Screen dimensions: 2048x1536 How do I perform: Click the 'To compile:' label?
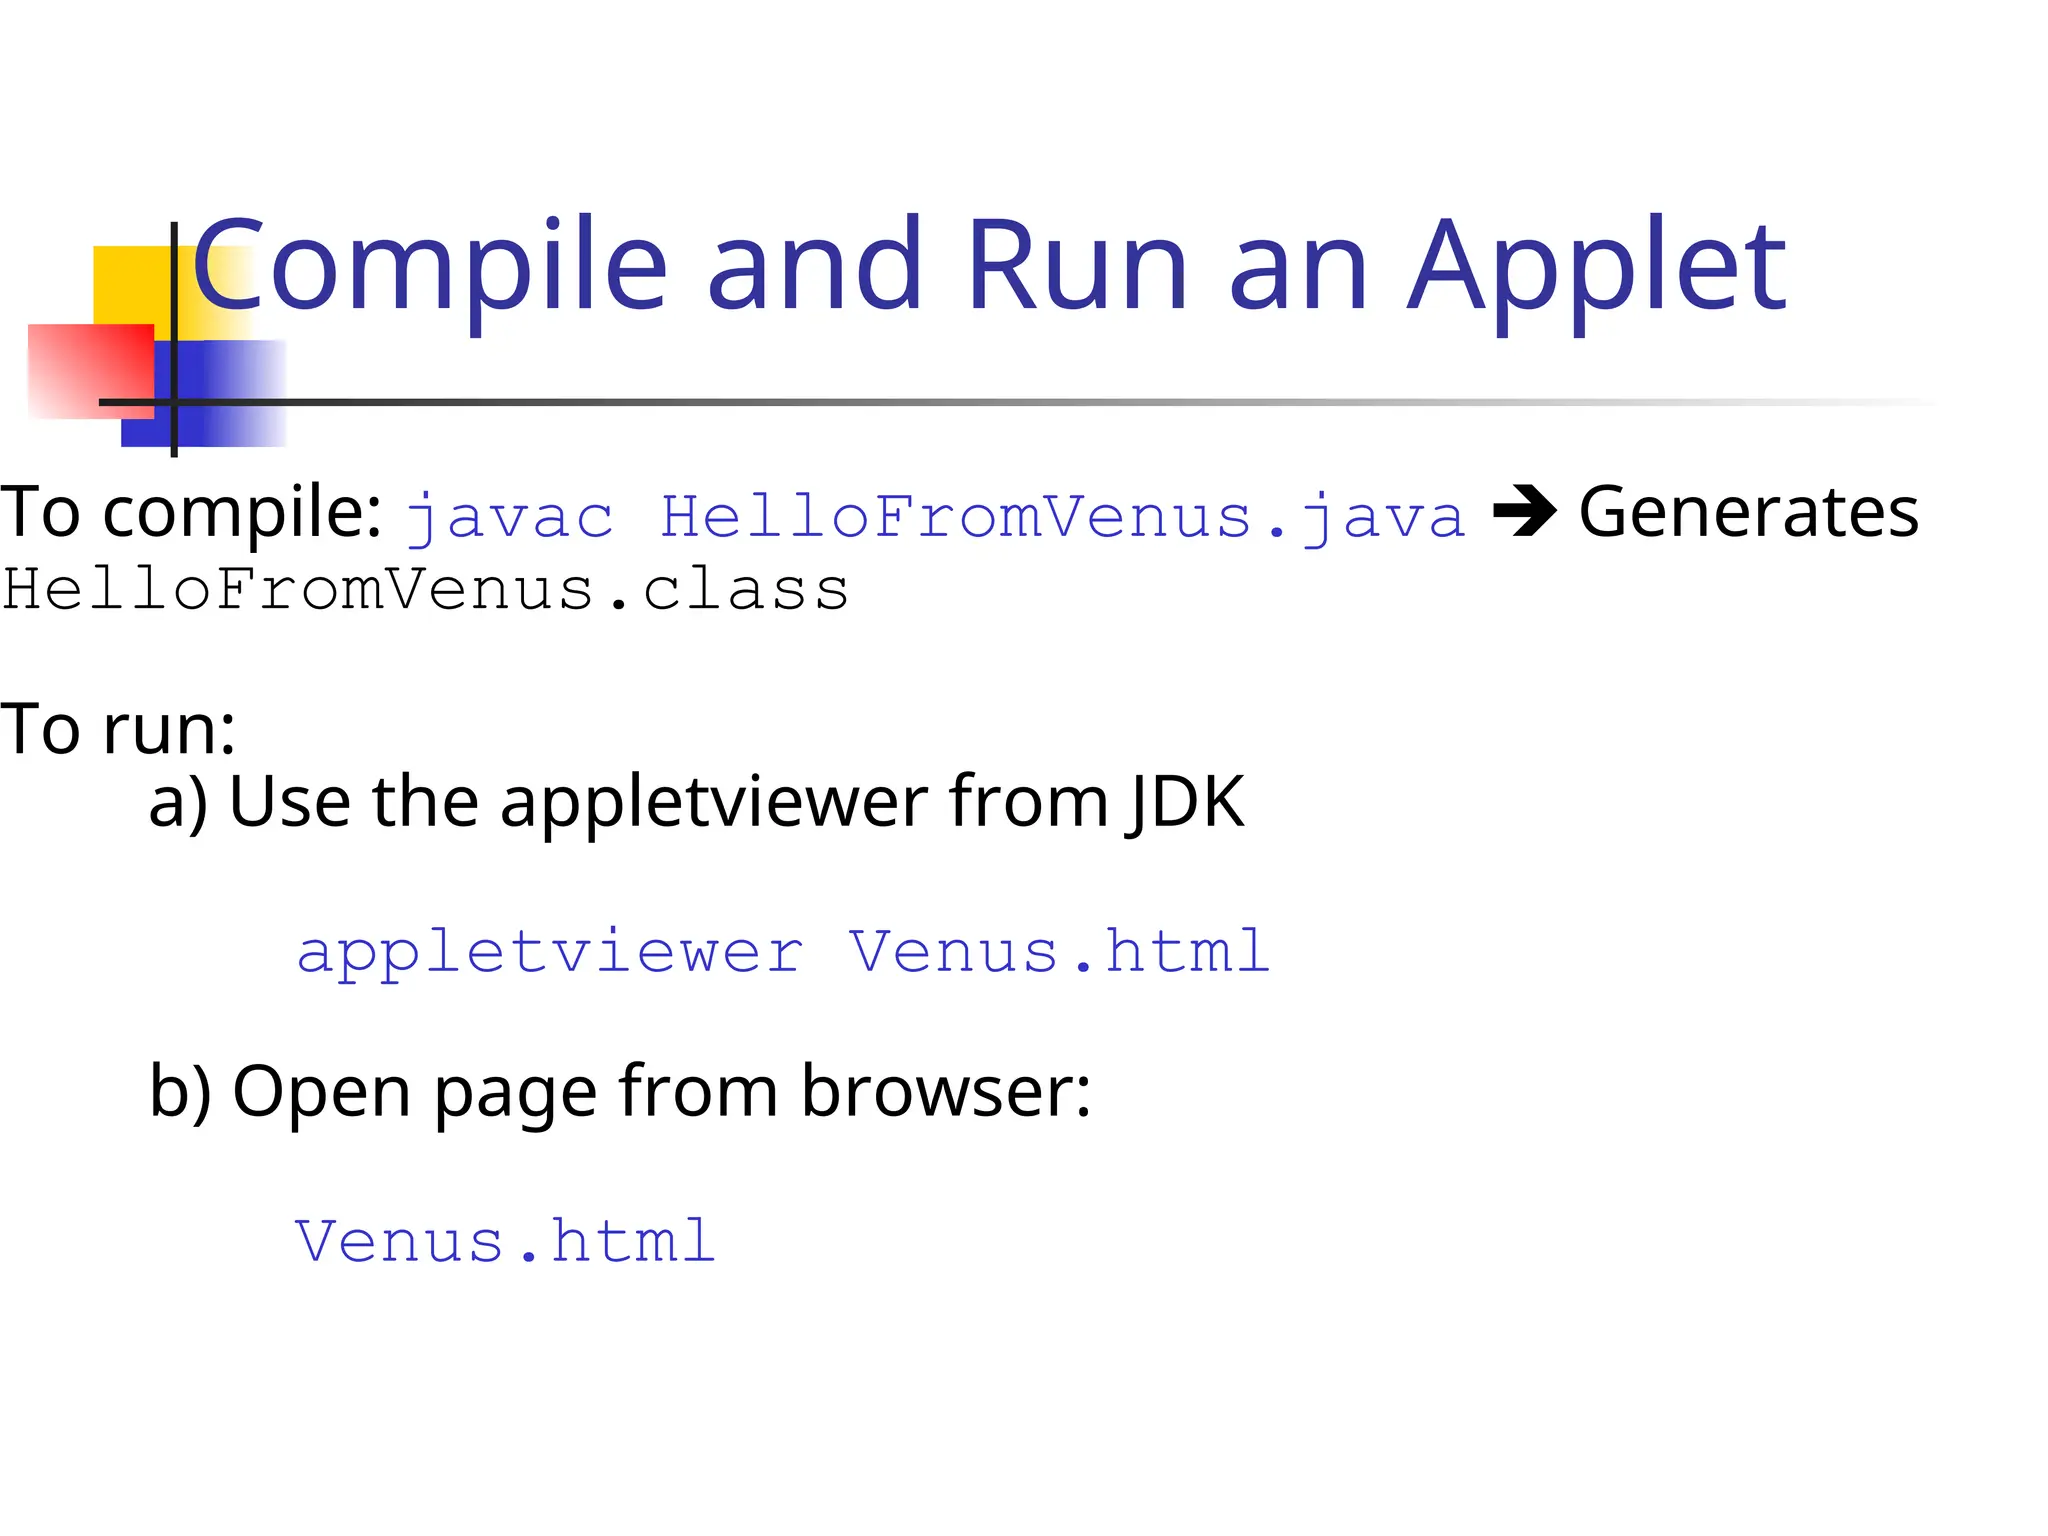click(x=190, y=512)
